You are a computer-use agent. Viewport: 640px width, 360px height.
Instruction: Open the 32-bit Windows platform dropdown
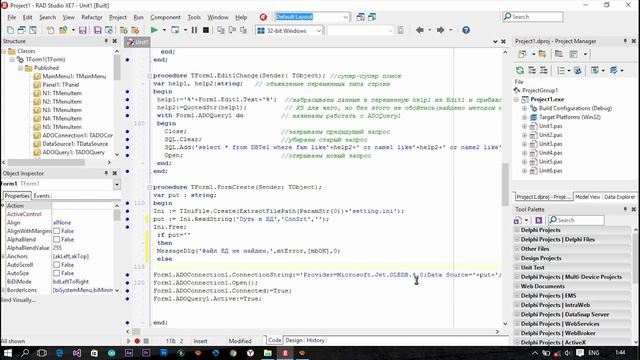click(x=319, y=31)
